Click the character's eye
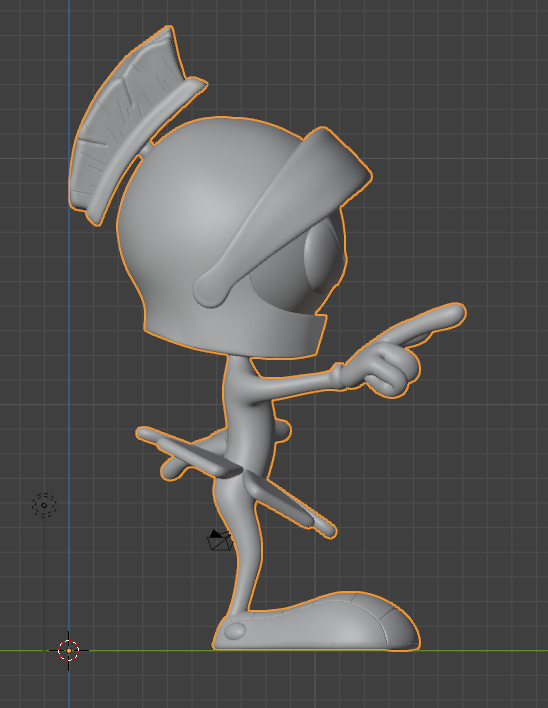 (x=321, y=257)
